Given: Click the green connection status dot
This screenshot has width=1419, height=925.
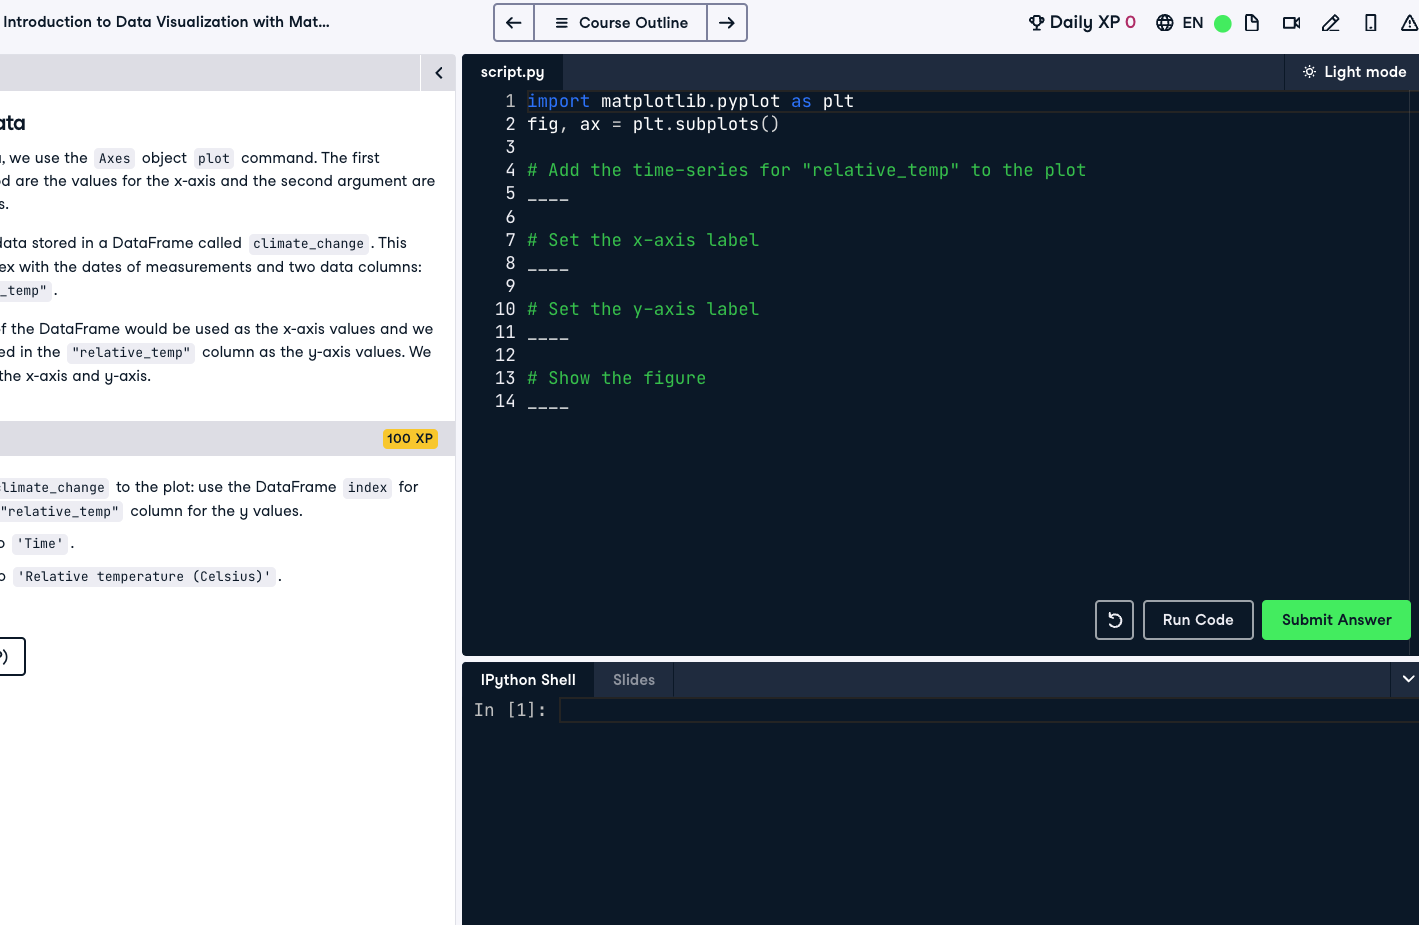Looking at the screenshot, I should click(1222, 23).
